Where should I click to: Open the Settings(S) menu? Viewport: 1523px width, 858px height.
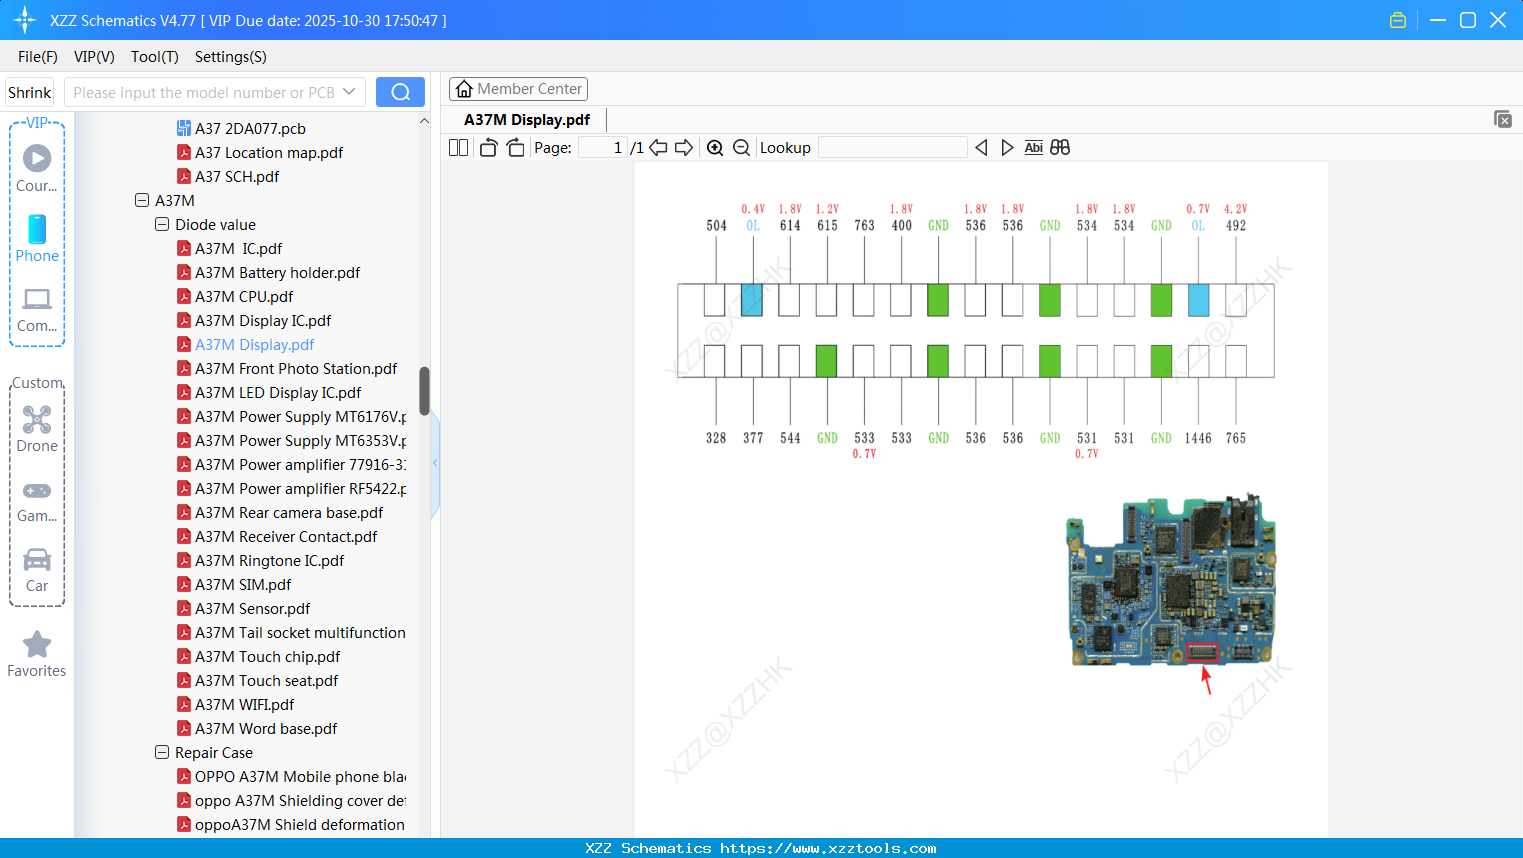click(231, 56)
